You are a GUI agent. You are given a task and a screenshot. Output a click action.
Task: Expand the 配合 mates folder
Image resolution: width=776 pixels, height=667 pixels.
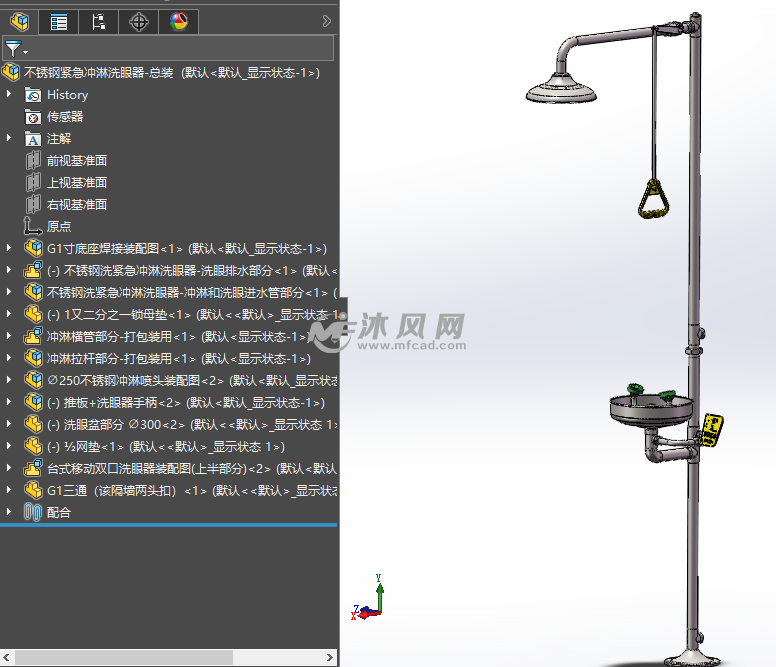(8, 512)
